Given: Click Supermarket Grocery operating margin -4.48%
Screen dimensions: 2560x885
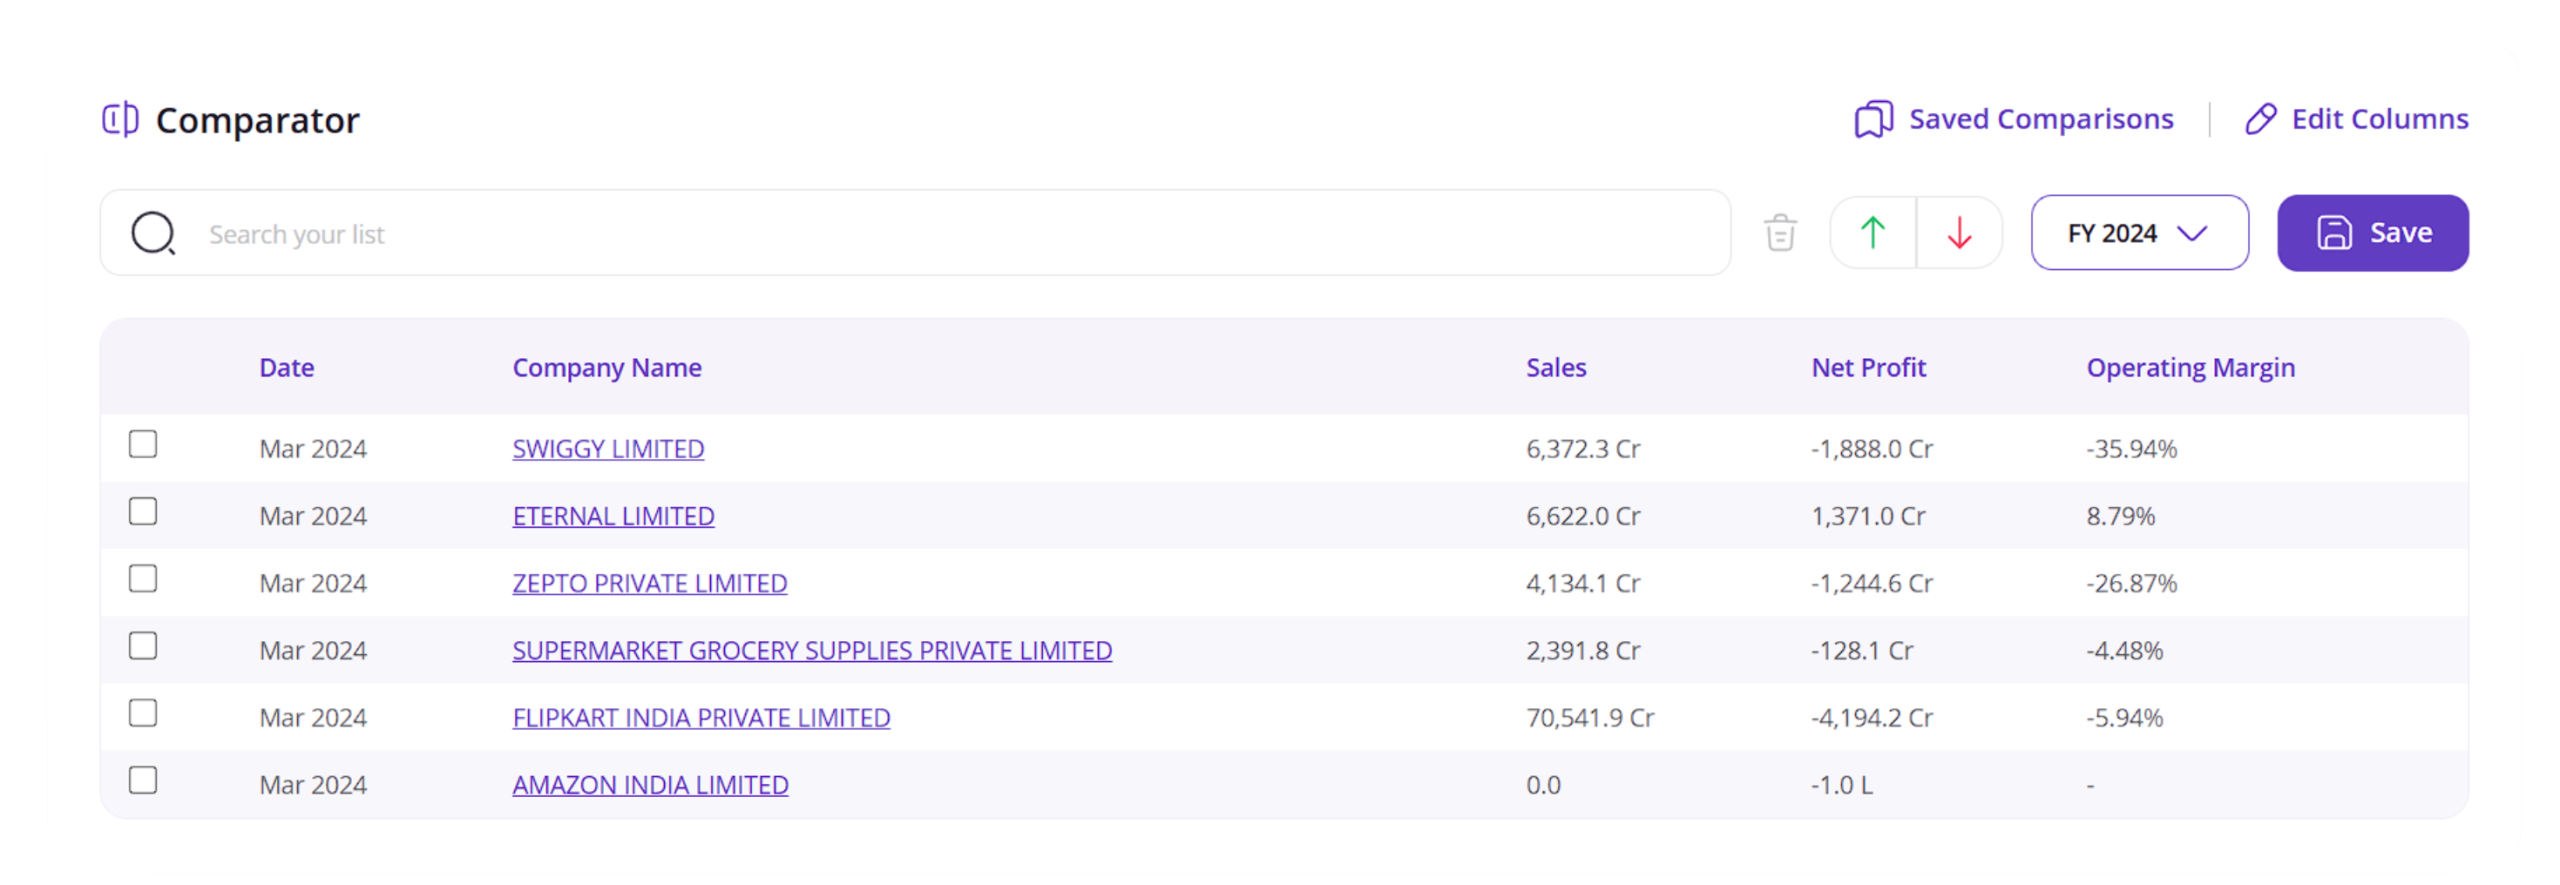Looking at the screenshot, I should [x=2123, y=650].
